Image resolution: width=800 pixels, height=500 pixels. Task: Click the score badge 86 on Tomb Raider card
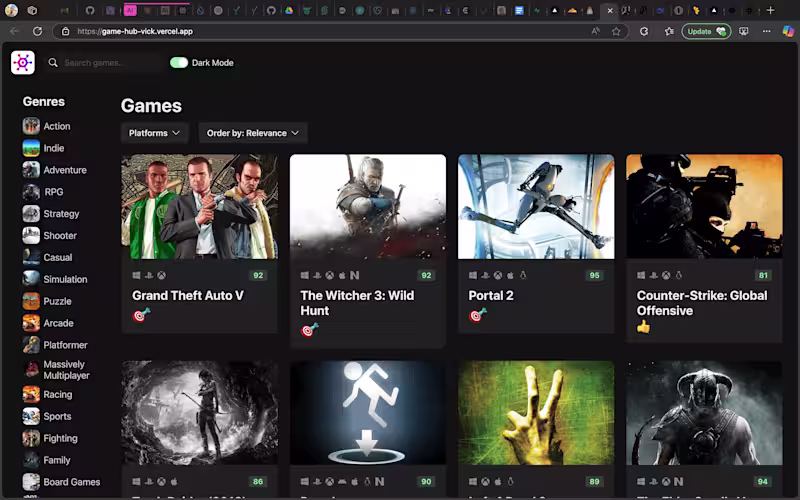258,482
